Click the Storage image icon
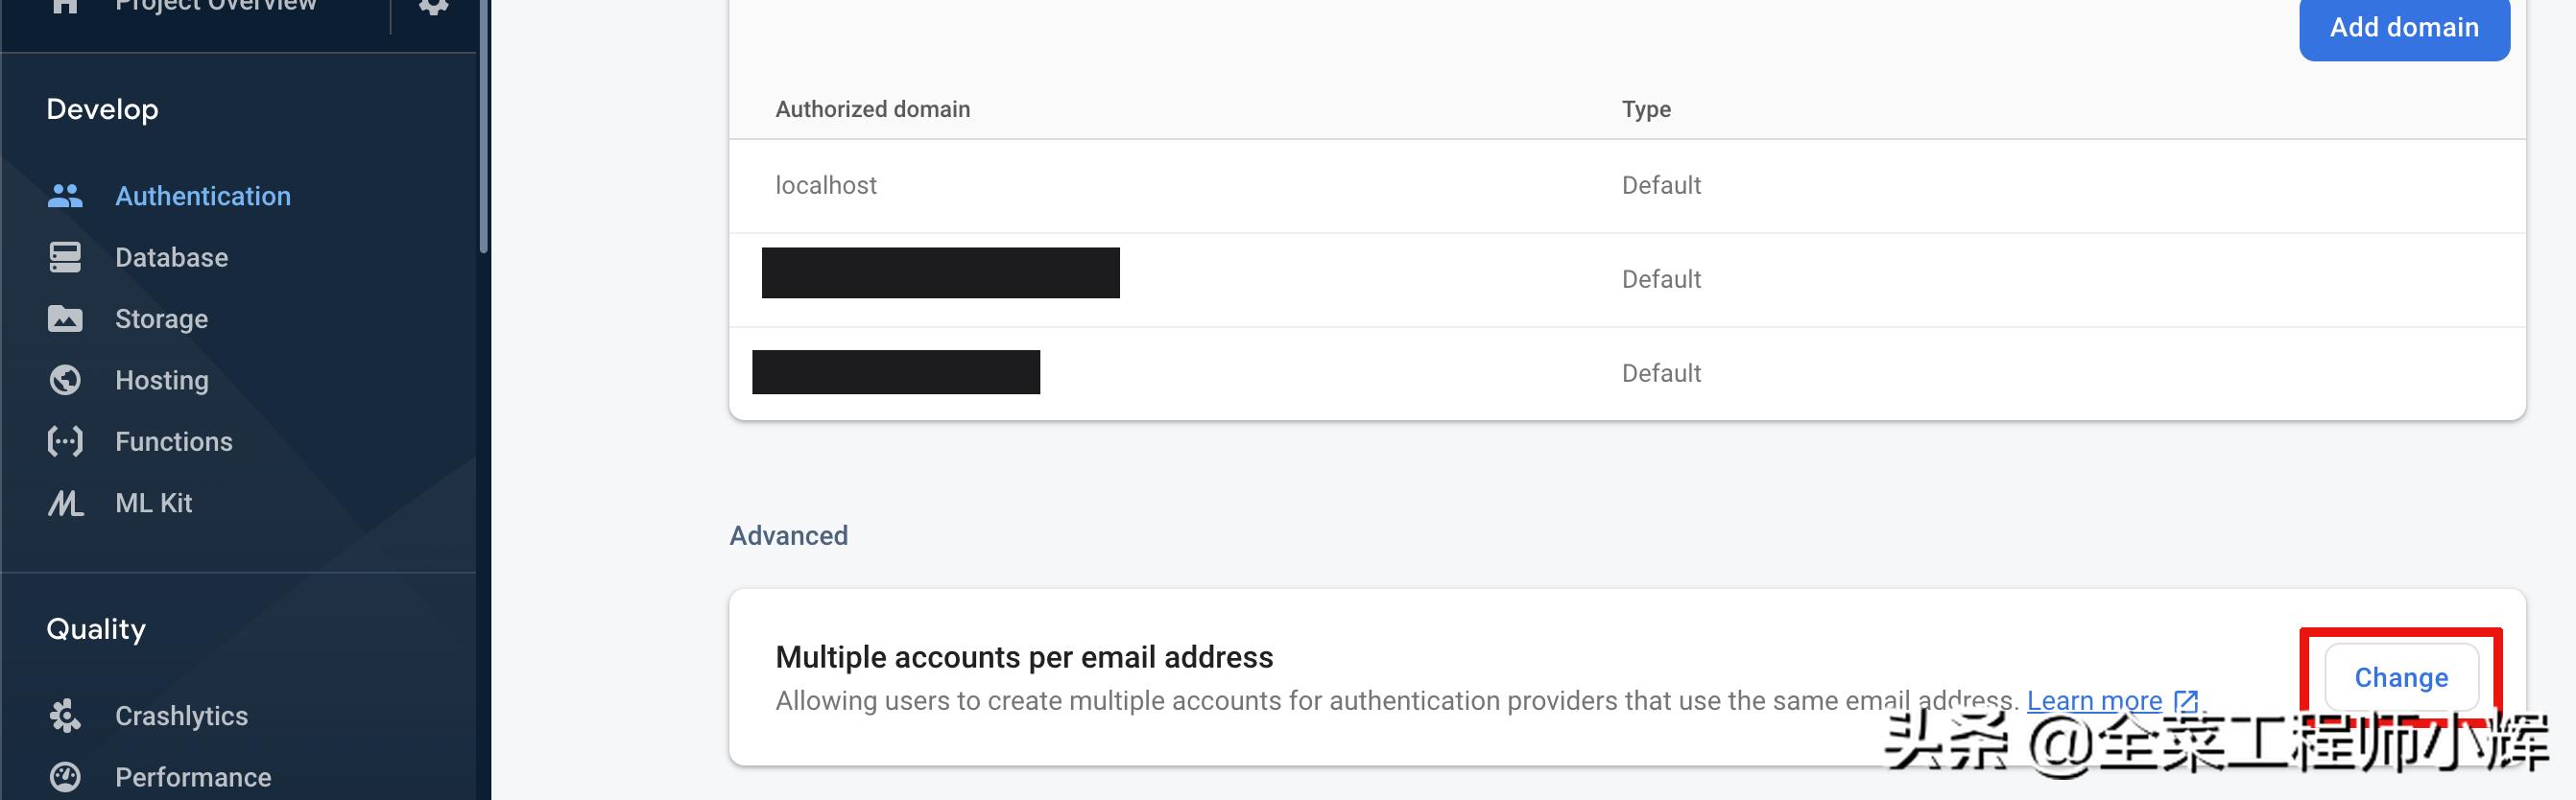The height and width of the screenshot is (800, 2576). 65,319
